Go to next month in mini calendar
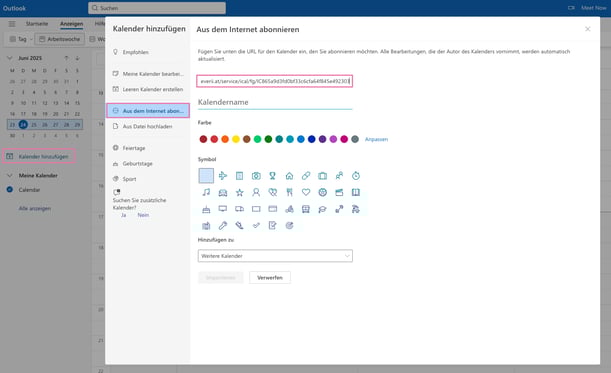Viewport: 611px width, 373px height. click(x=77, y=58)
